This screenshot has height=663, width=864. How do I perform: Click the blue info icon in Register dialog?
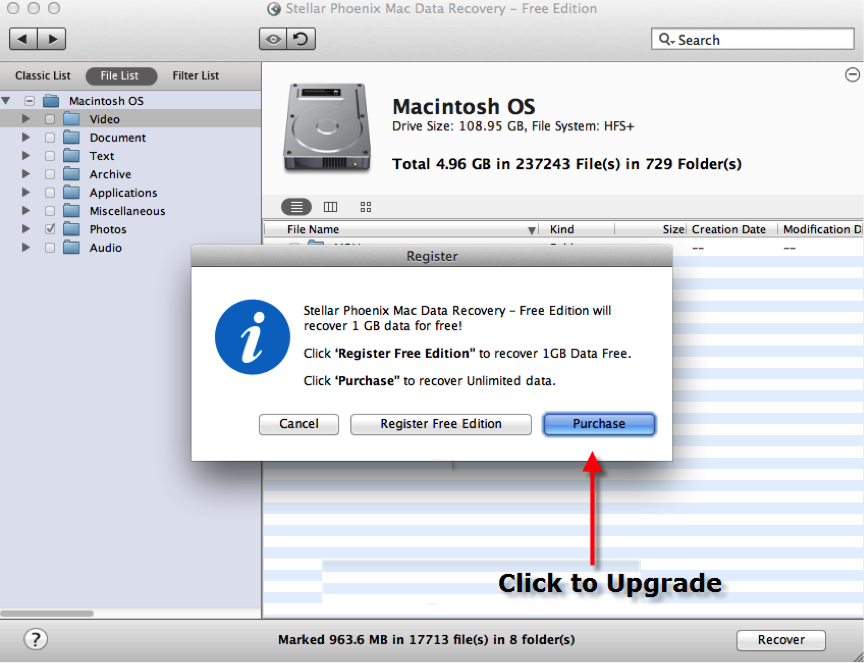coord(252,337)
